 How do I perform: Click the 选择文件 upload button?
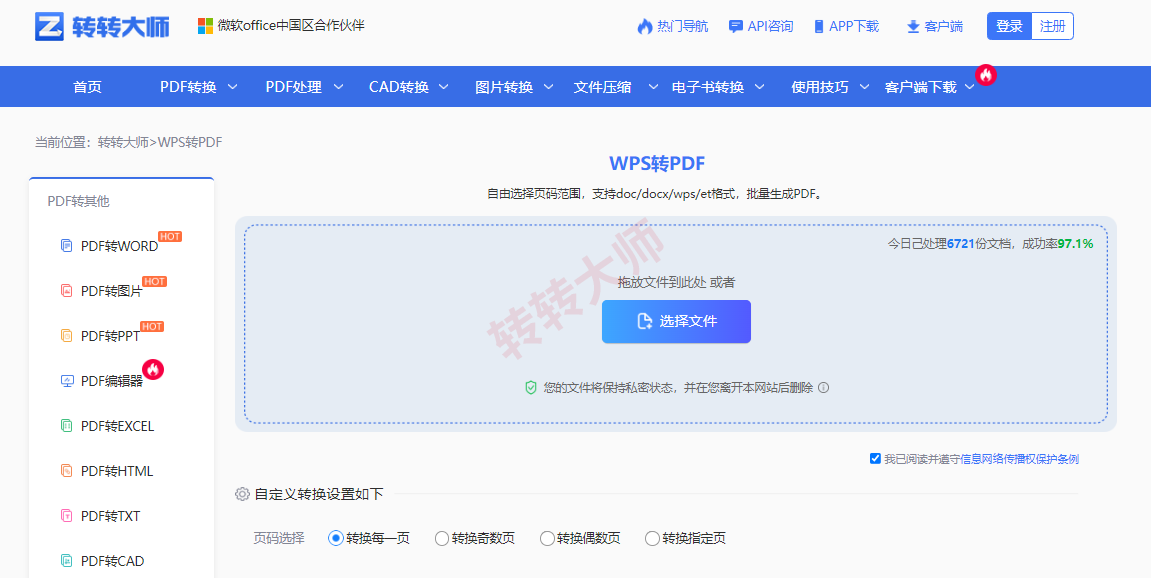pos(676,321)
